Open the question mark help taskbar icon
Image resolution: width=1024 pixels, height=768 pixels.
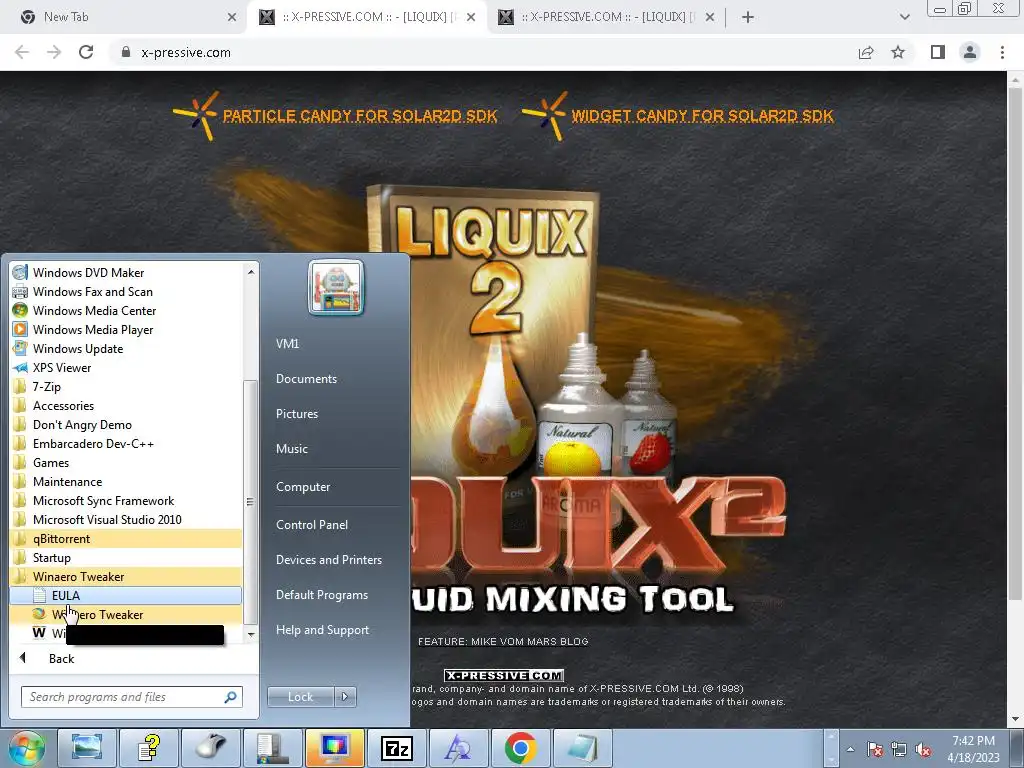click(x=148, y=748)
